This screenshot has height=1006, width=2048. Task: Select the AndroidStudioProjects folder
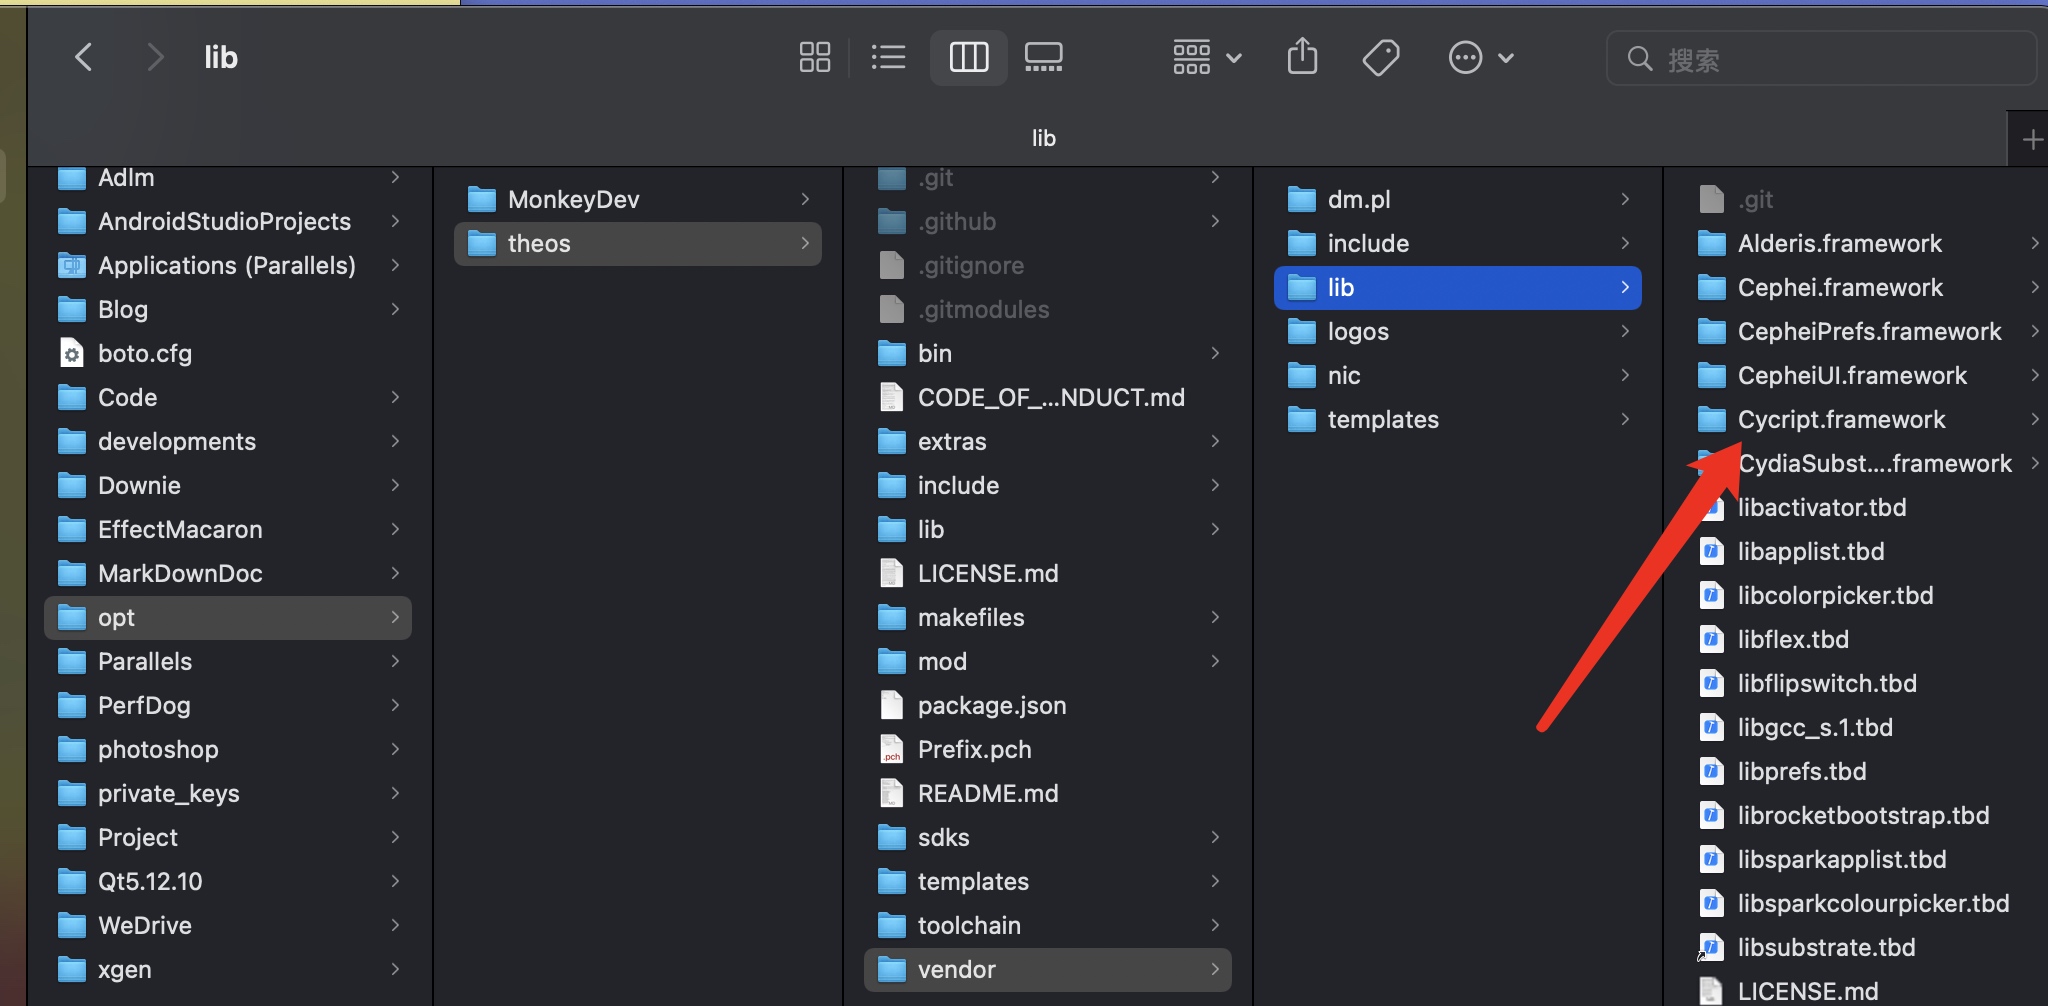point(228,221)
